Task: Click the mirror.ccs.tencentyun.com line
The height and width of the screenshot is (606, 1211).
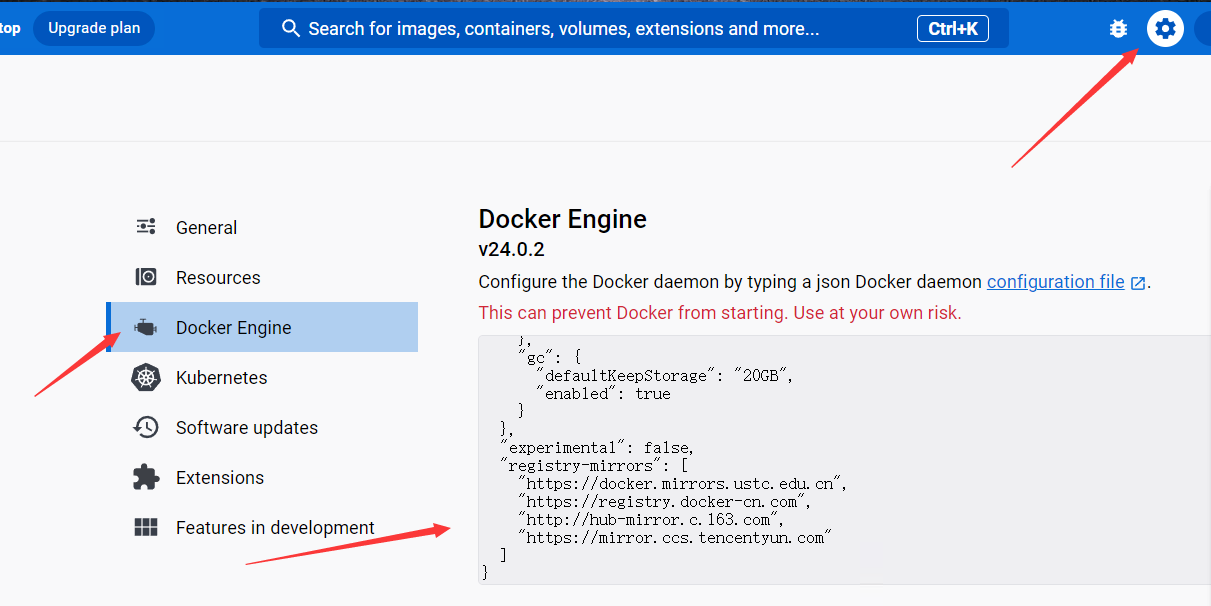Action: coord(675,537)
